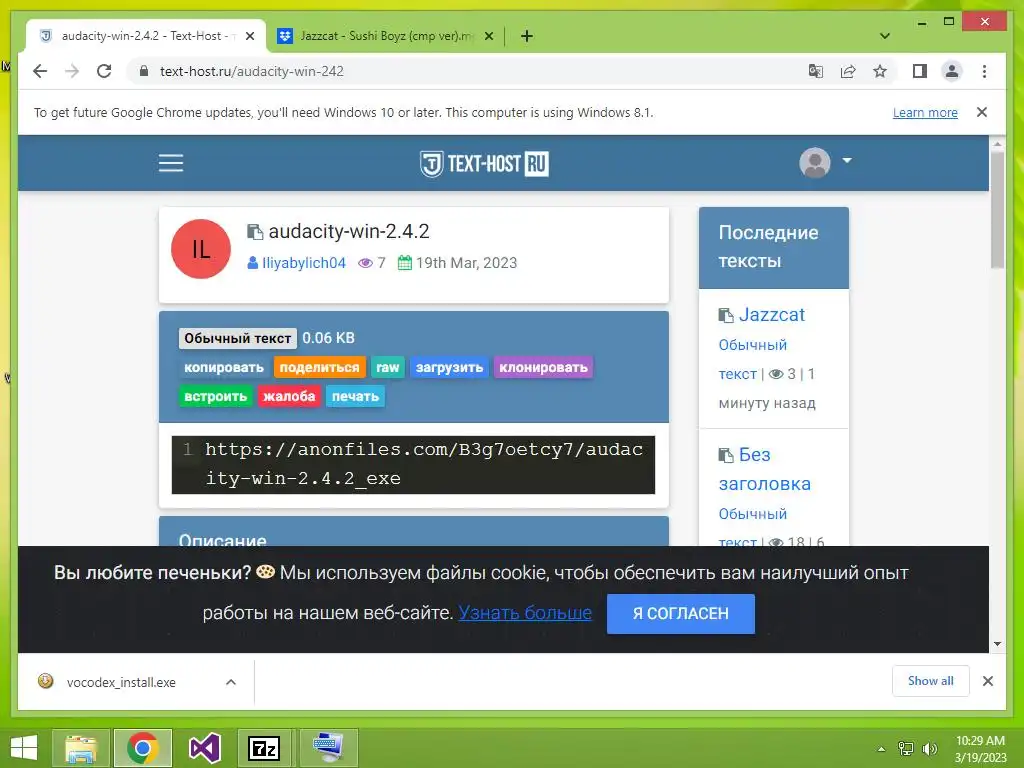1024x768 pixels.
Task: Click the Learn more link
Action: point(925,112)
